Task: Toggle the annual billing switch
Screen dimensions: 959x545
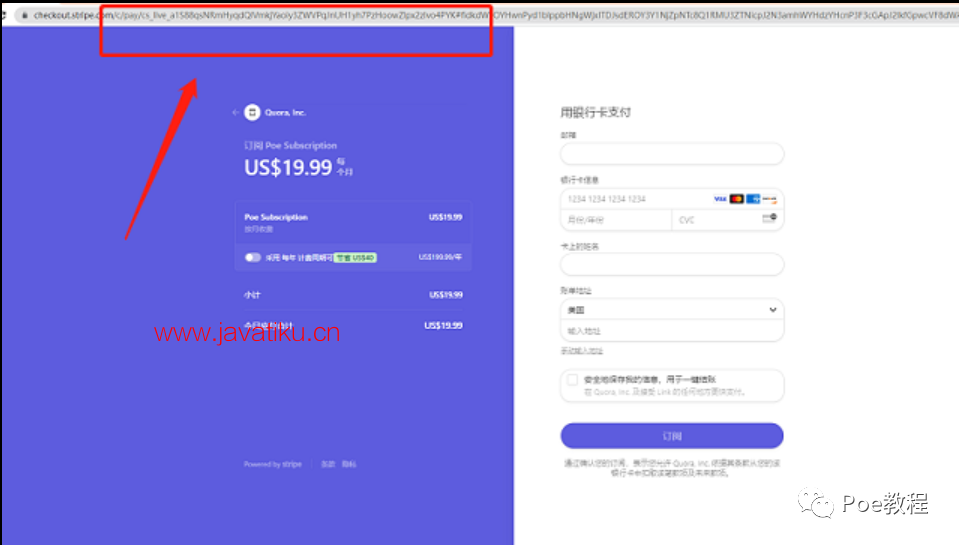Action: coord(253,258)
